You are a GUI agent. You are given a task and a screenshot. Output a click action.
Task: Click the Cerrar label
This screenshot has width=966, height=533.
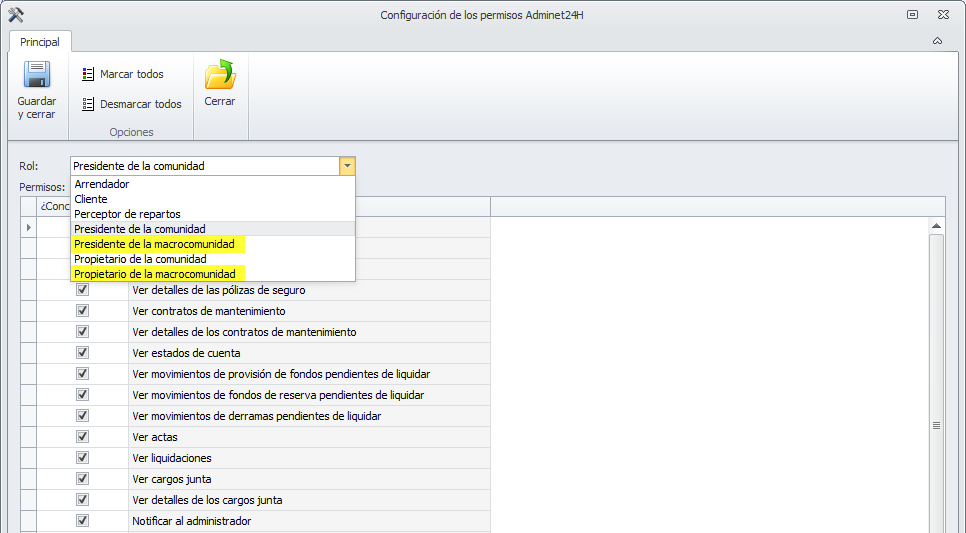(220, 101)
